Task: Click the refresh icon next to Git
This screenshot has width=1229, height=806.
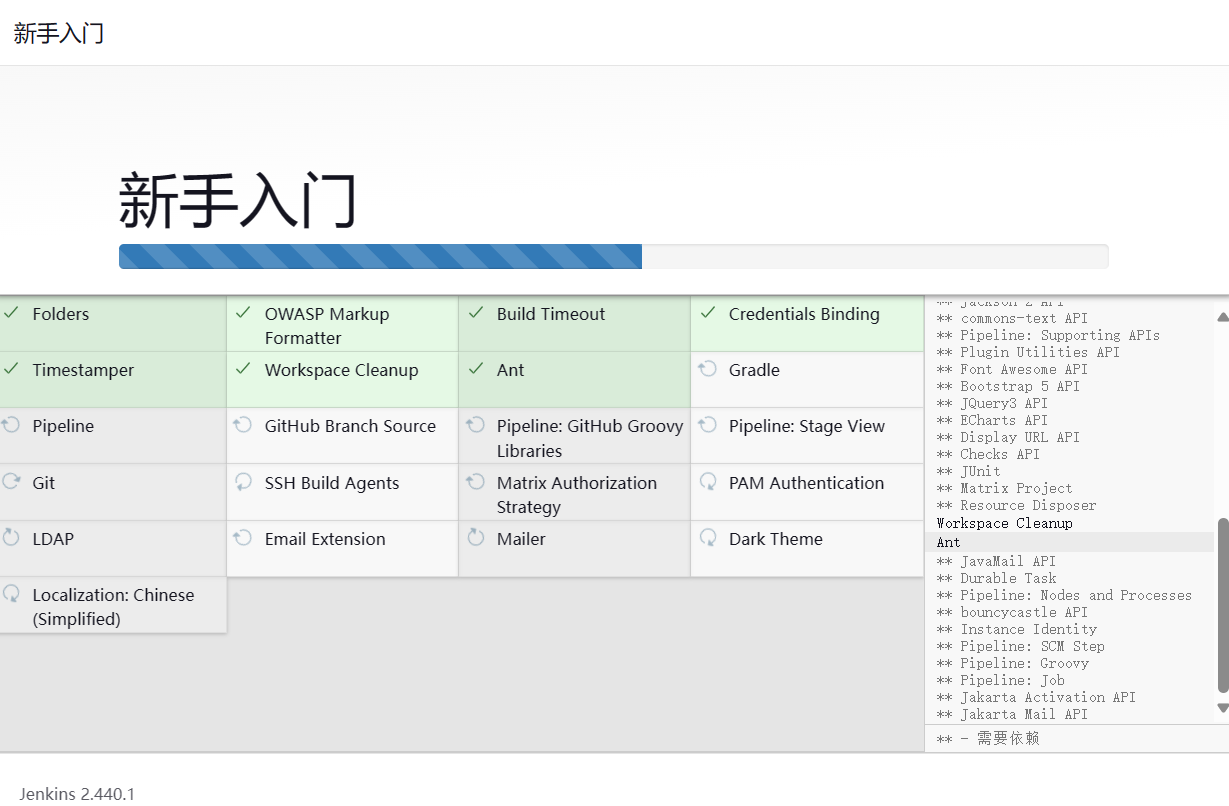Action: [11, 482]
